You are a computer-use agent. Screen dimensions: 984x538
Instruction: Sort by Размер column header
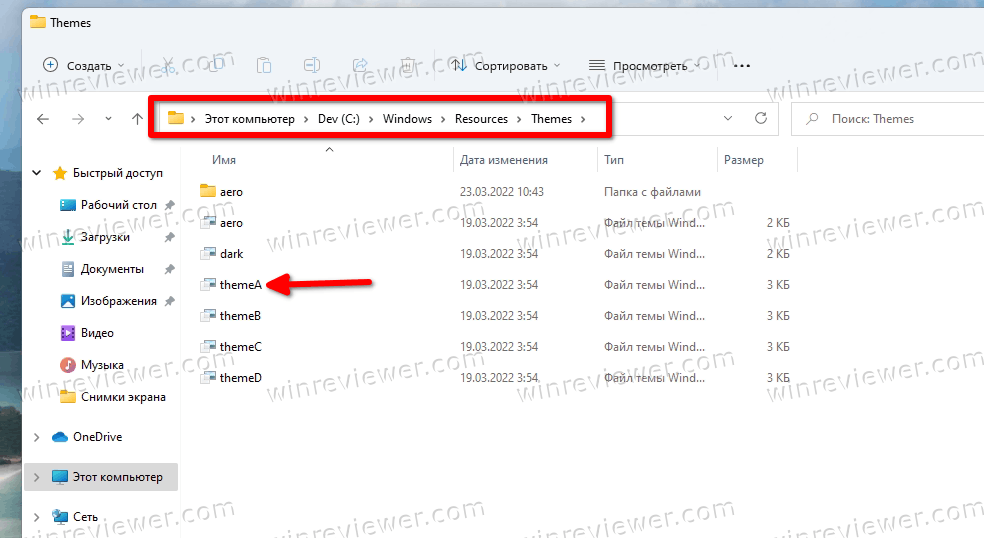[x=744, y=160]
